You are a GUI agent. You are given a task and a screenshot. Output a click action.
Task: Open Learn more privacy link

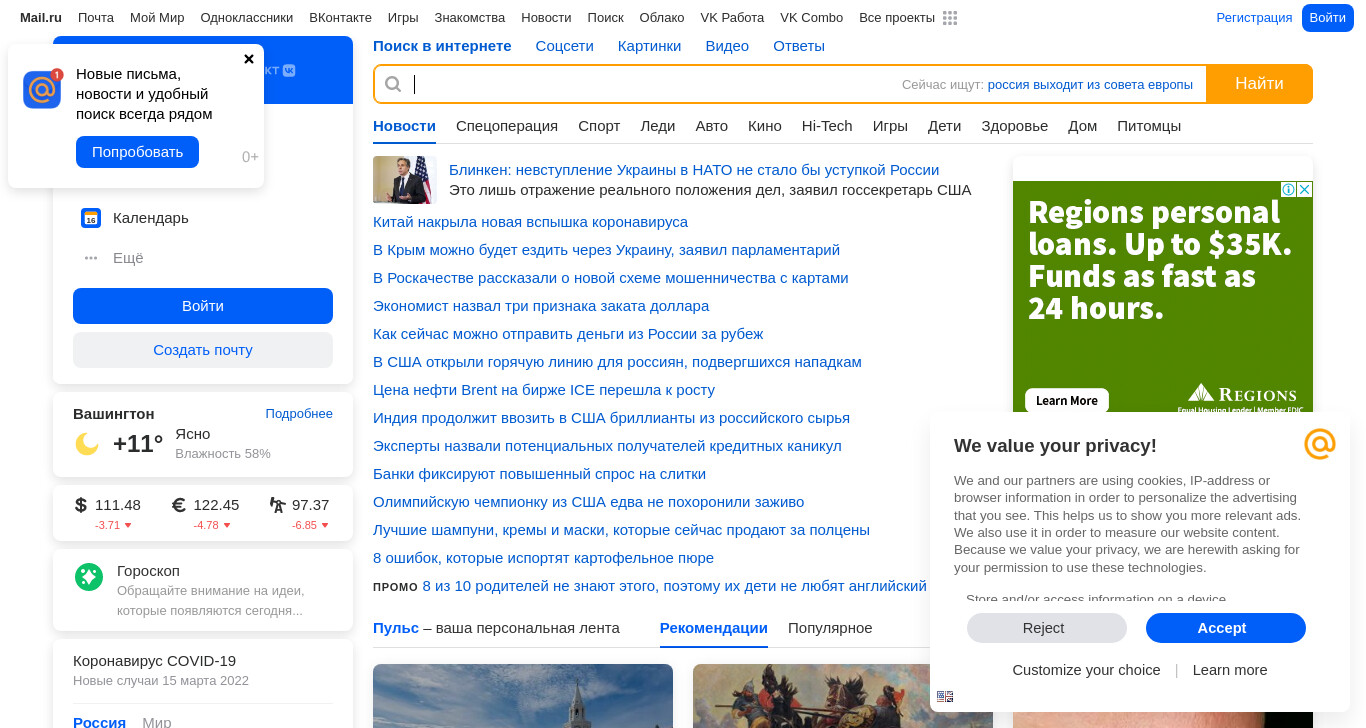point(1230,670)
